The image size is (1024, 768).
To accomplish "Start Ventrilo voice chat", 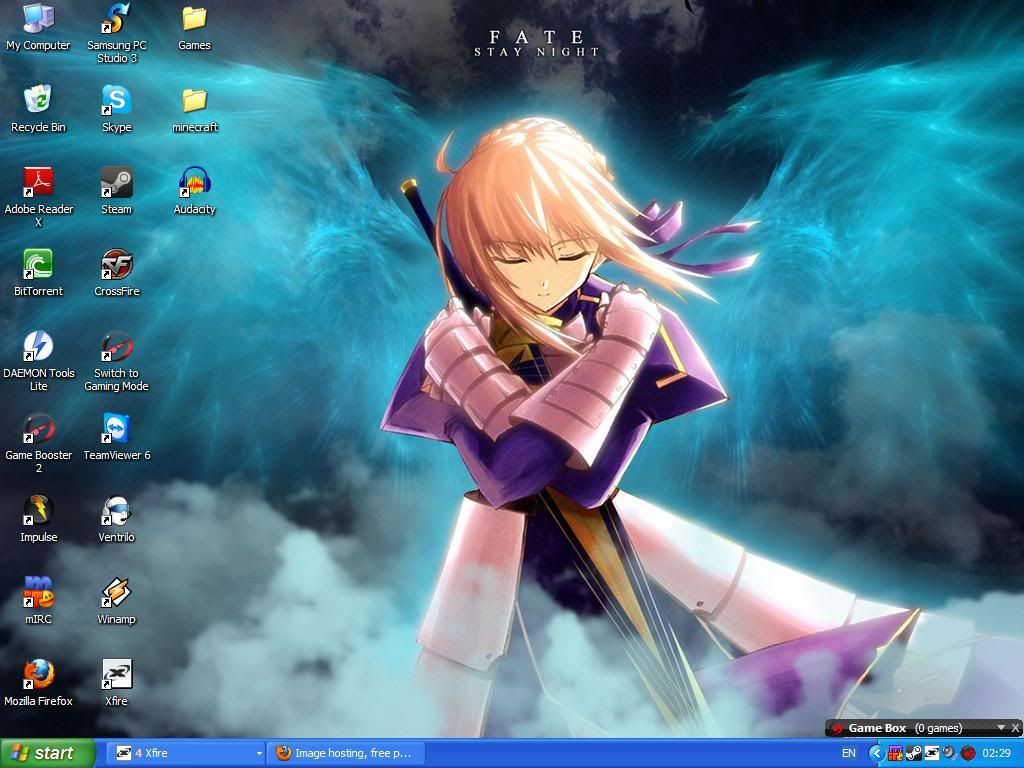I will pyautogui.click(x=117, y=512).
